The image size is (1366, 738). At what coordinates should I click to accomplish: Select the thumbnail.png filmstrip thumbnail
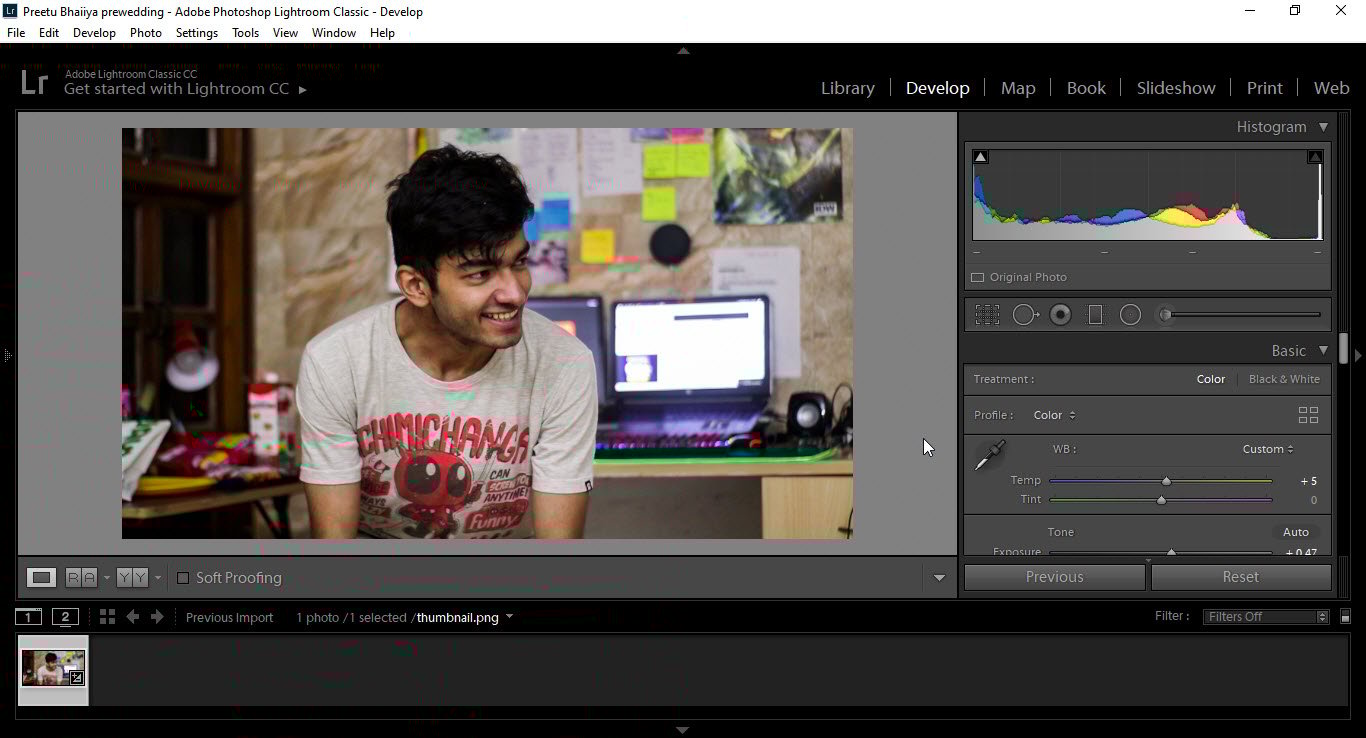[x=53, y=670]
